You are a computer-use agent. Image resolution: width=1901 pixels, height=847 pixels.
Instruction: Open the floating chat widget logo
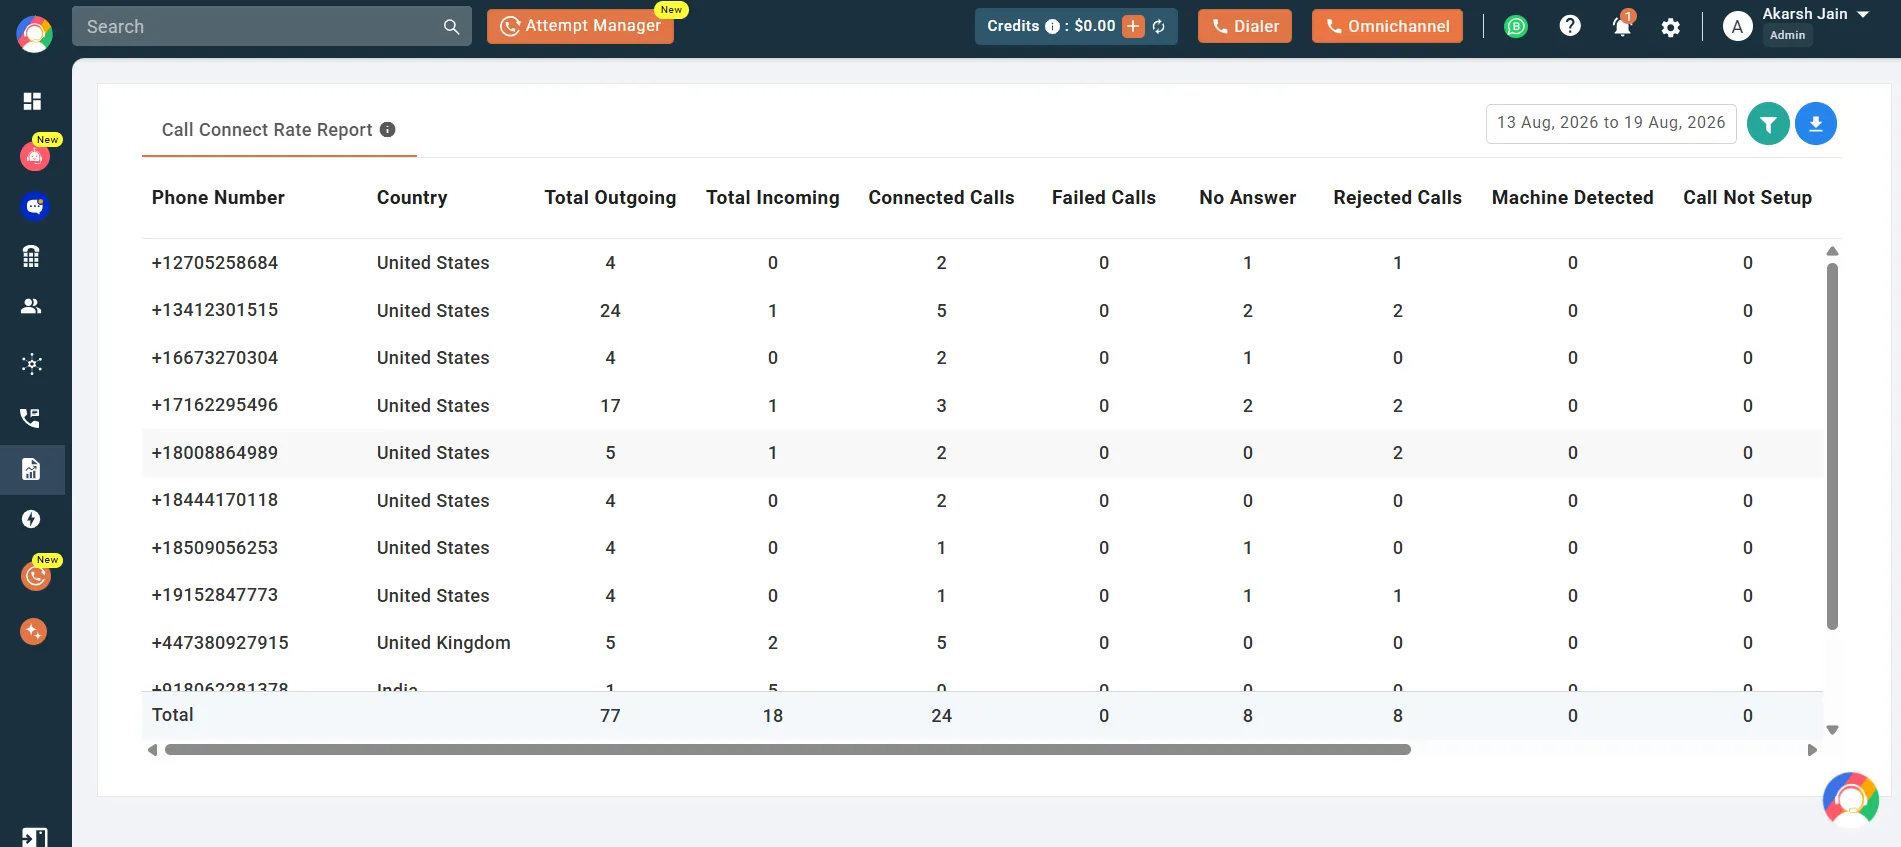(1851, 799)
